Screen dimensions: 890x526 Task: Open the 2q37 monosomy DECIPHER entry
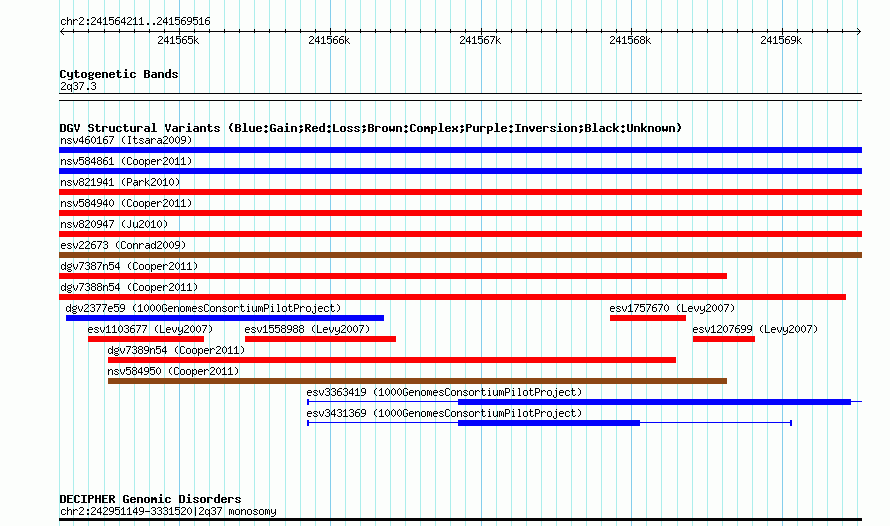[x=167, y=511]
